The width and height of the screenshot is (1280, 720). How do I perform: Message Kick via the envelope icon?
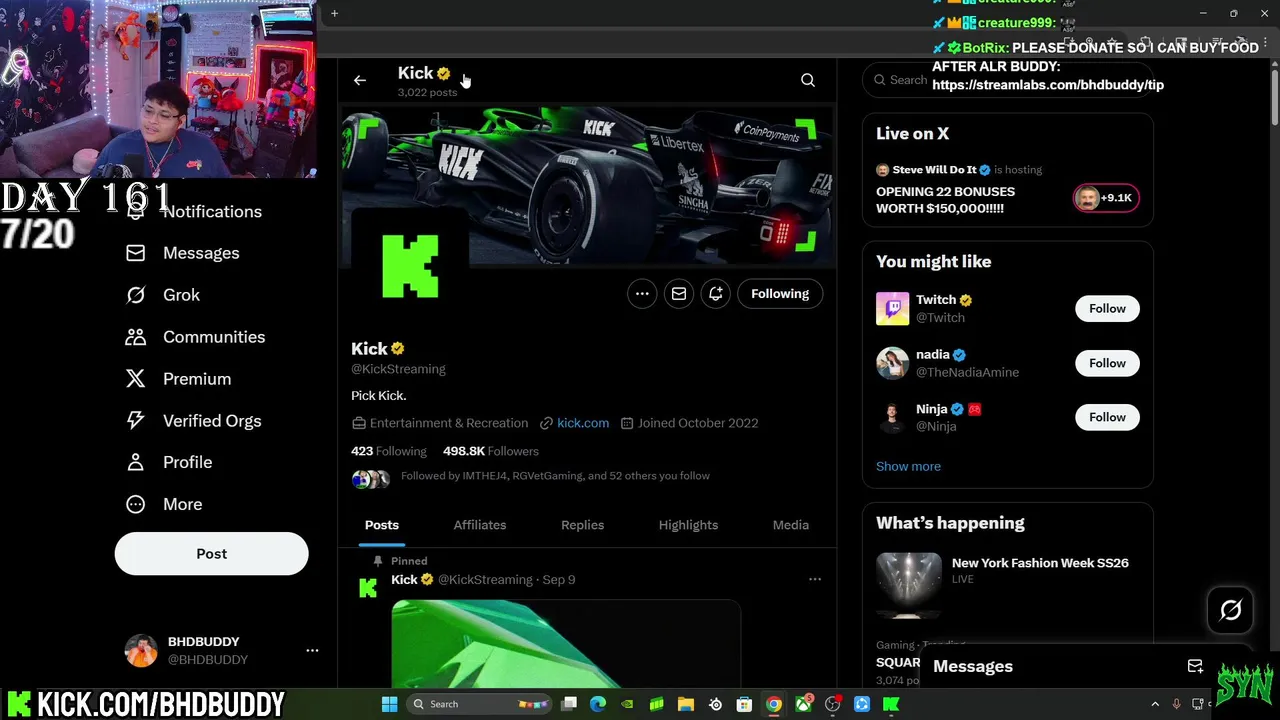tap(679, 294)
